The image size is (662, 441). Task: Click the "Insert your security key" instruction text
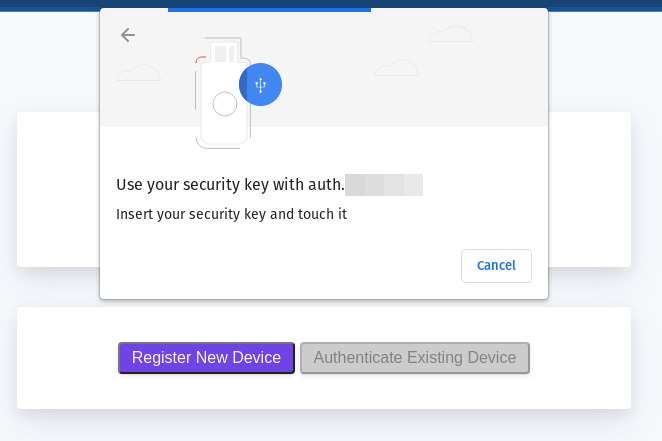pos(231,214)
